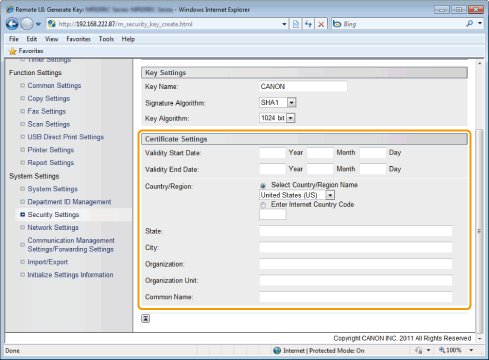Open the Favorites menu
Screen dimensions: 489x360
(x=78, y=39)
